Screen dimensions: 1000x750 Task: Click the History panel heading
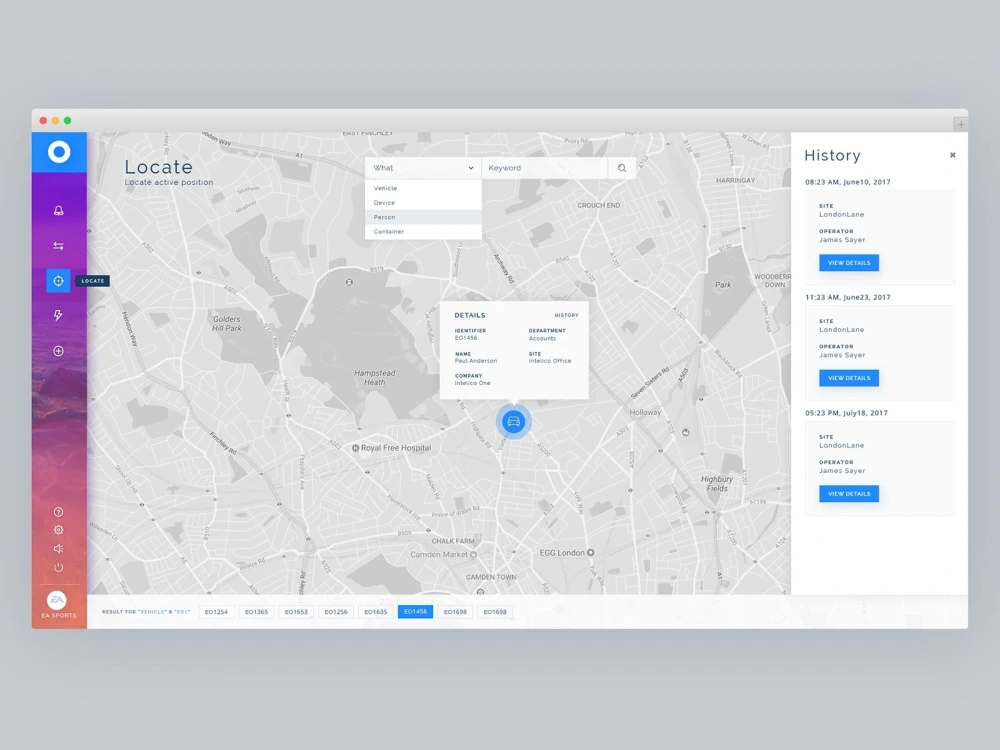tap(832, 156)
